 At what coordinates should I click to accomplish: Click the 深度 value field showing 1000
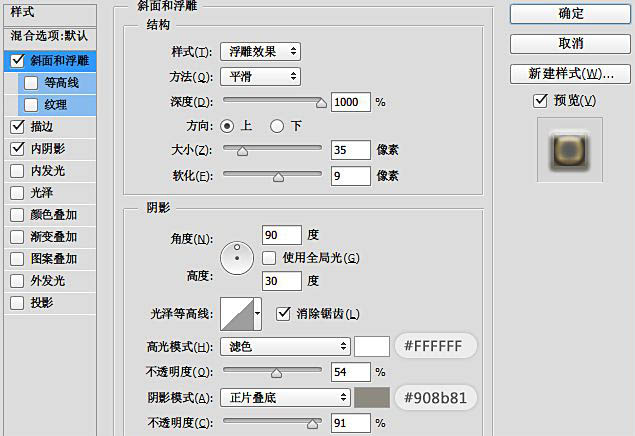[x=351, y=102]
